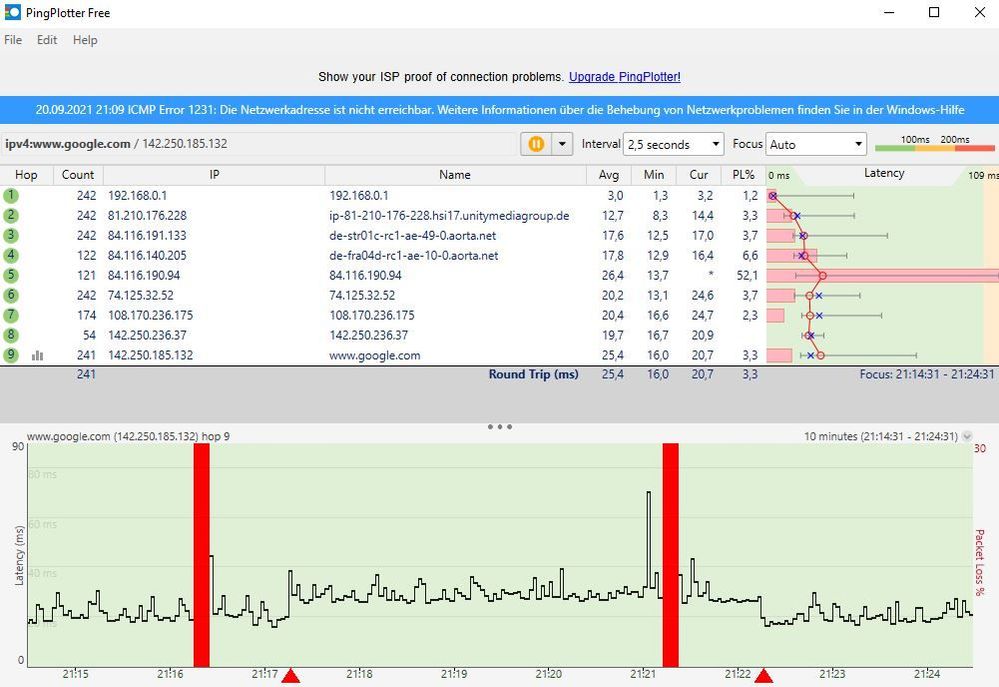Open the 10 minutes time range dropdown arrow
The width and height of the screenshot is (999, 687).
click(967, 437)
